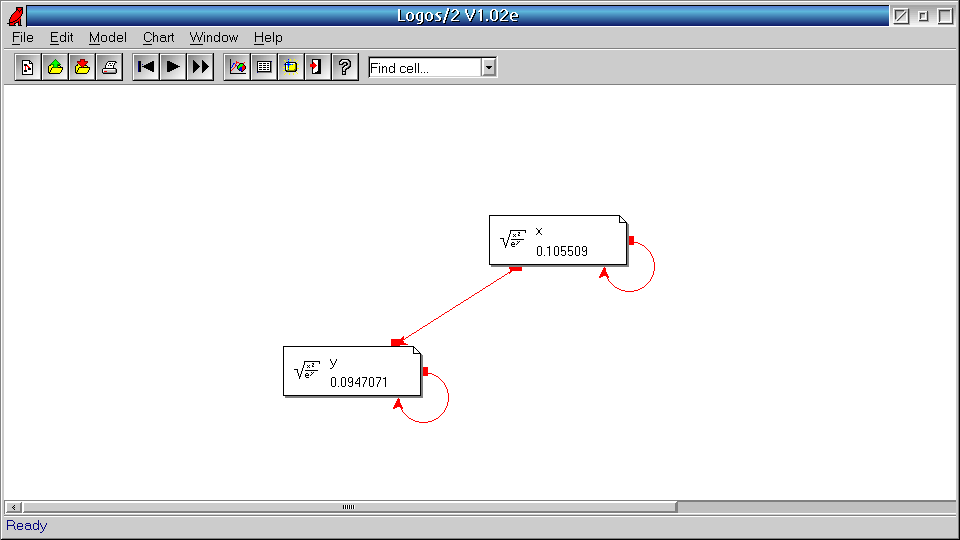The width and height of the screenshot is (960, 540).
Task: Expand the Find cell dropdown arrow
Action: pos(489,68)
